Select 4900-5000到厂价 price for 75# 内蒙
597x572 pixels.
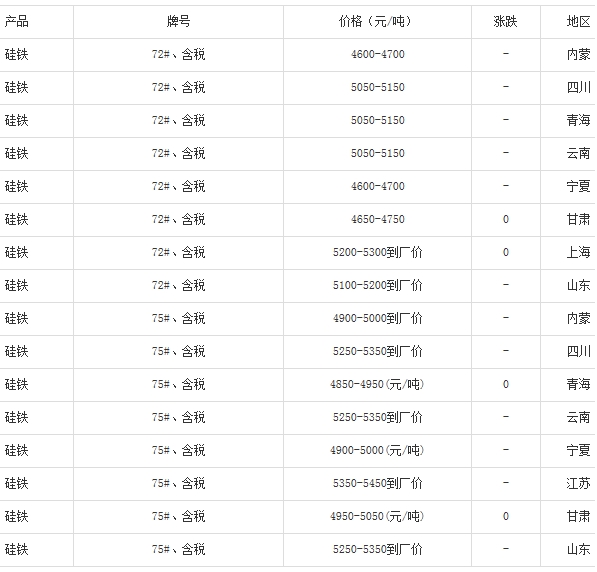377,318
